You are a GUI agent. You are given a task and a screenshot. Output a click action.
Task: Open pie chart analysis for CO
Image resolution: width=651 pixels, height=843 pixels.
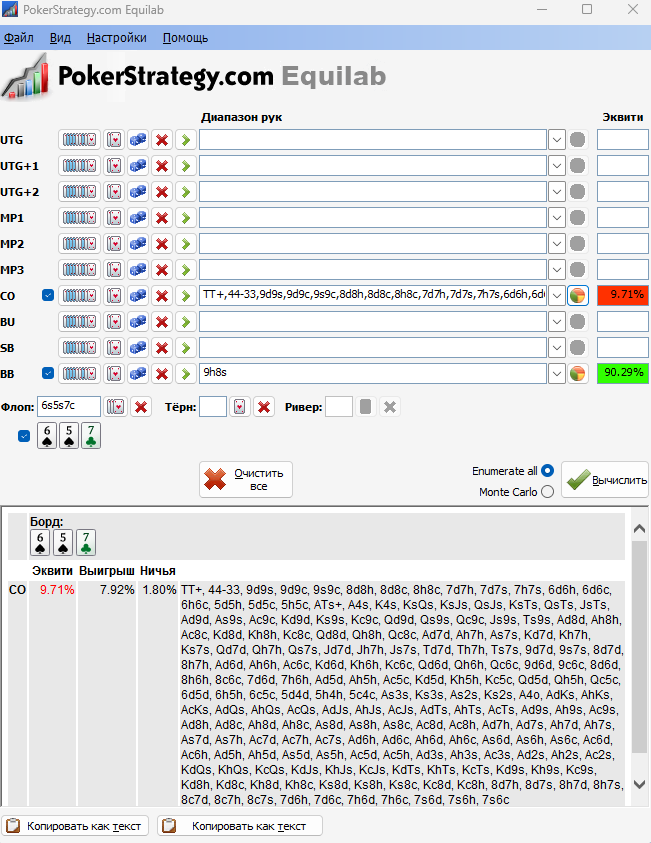coord(577,296)
